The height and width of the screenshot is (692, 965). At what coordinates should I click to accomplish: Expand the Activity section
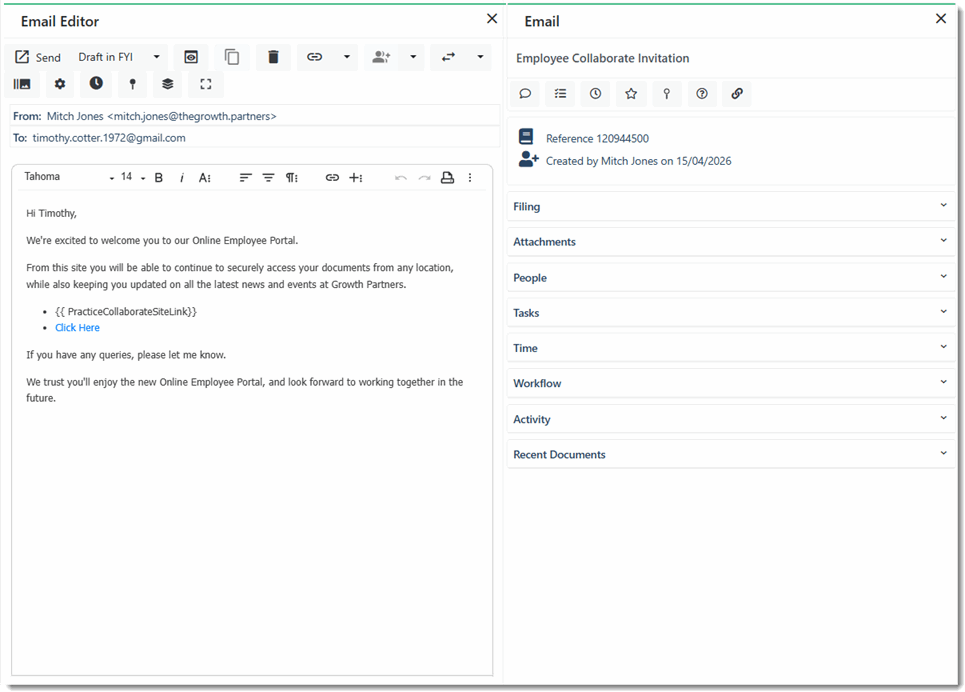click(x=731, y=419)
